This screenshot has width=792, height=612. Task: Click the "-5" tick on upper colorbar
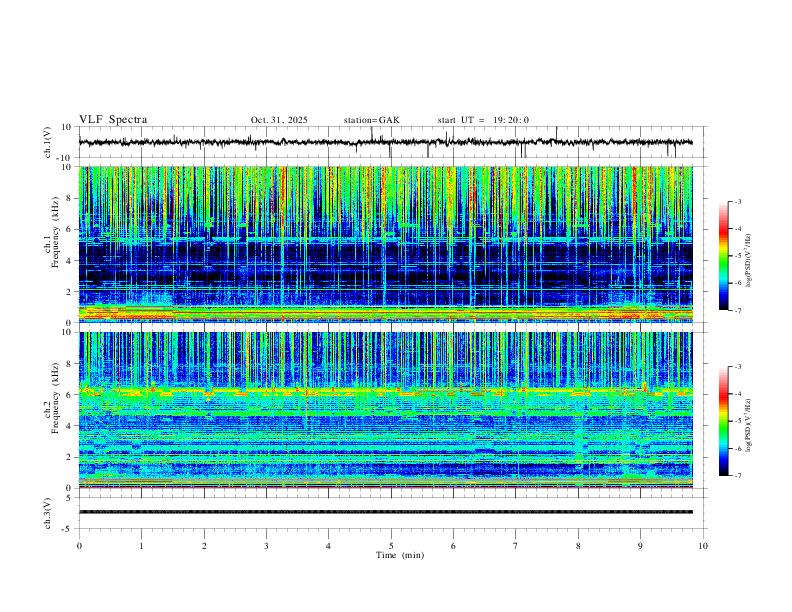737,256
